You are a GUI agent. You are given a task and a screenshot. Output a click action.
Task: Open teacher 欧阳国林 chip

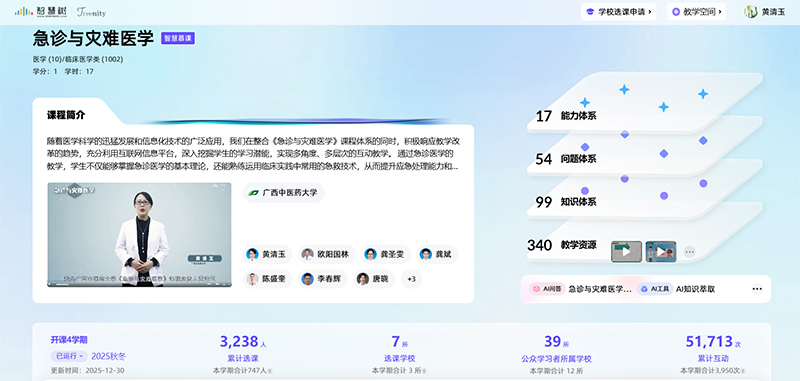point(328,254)
